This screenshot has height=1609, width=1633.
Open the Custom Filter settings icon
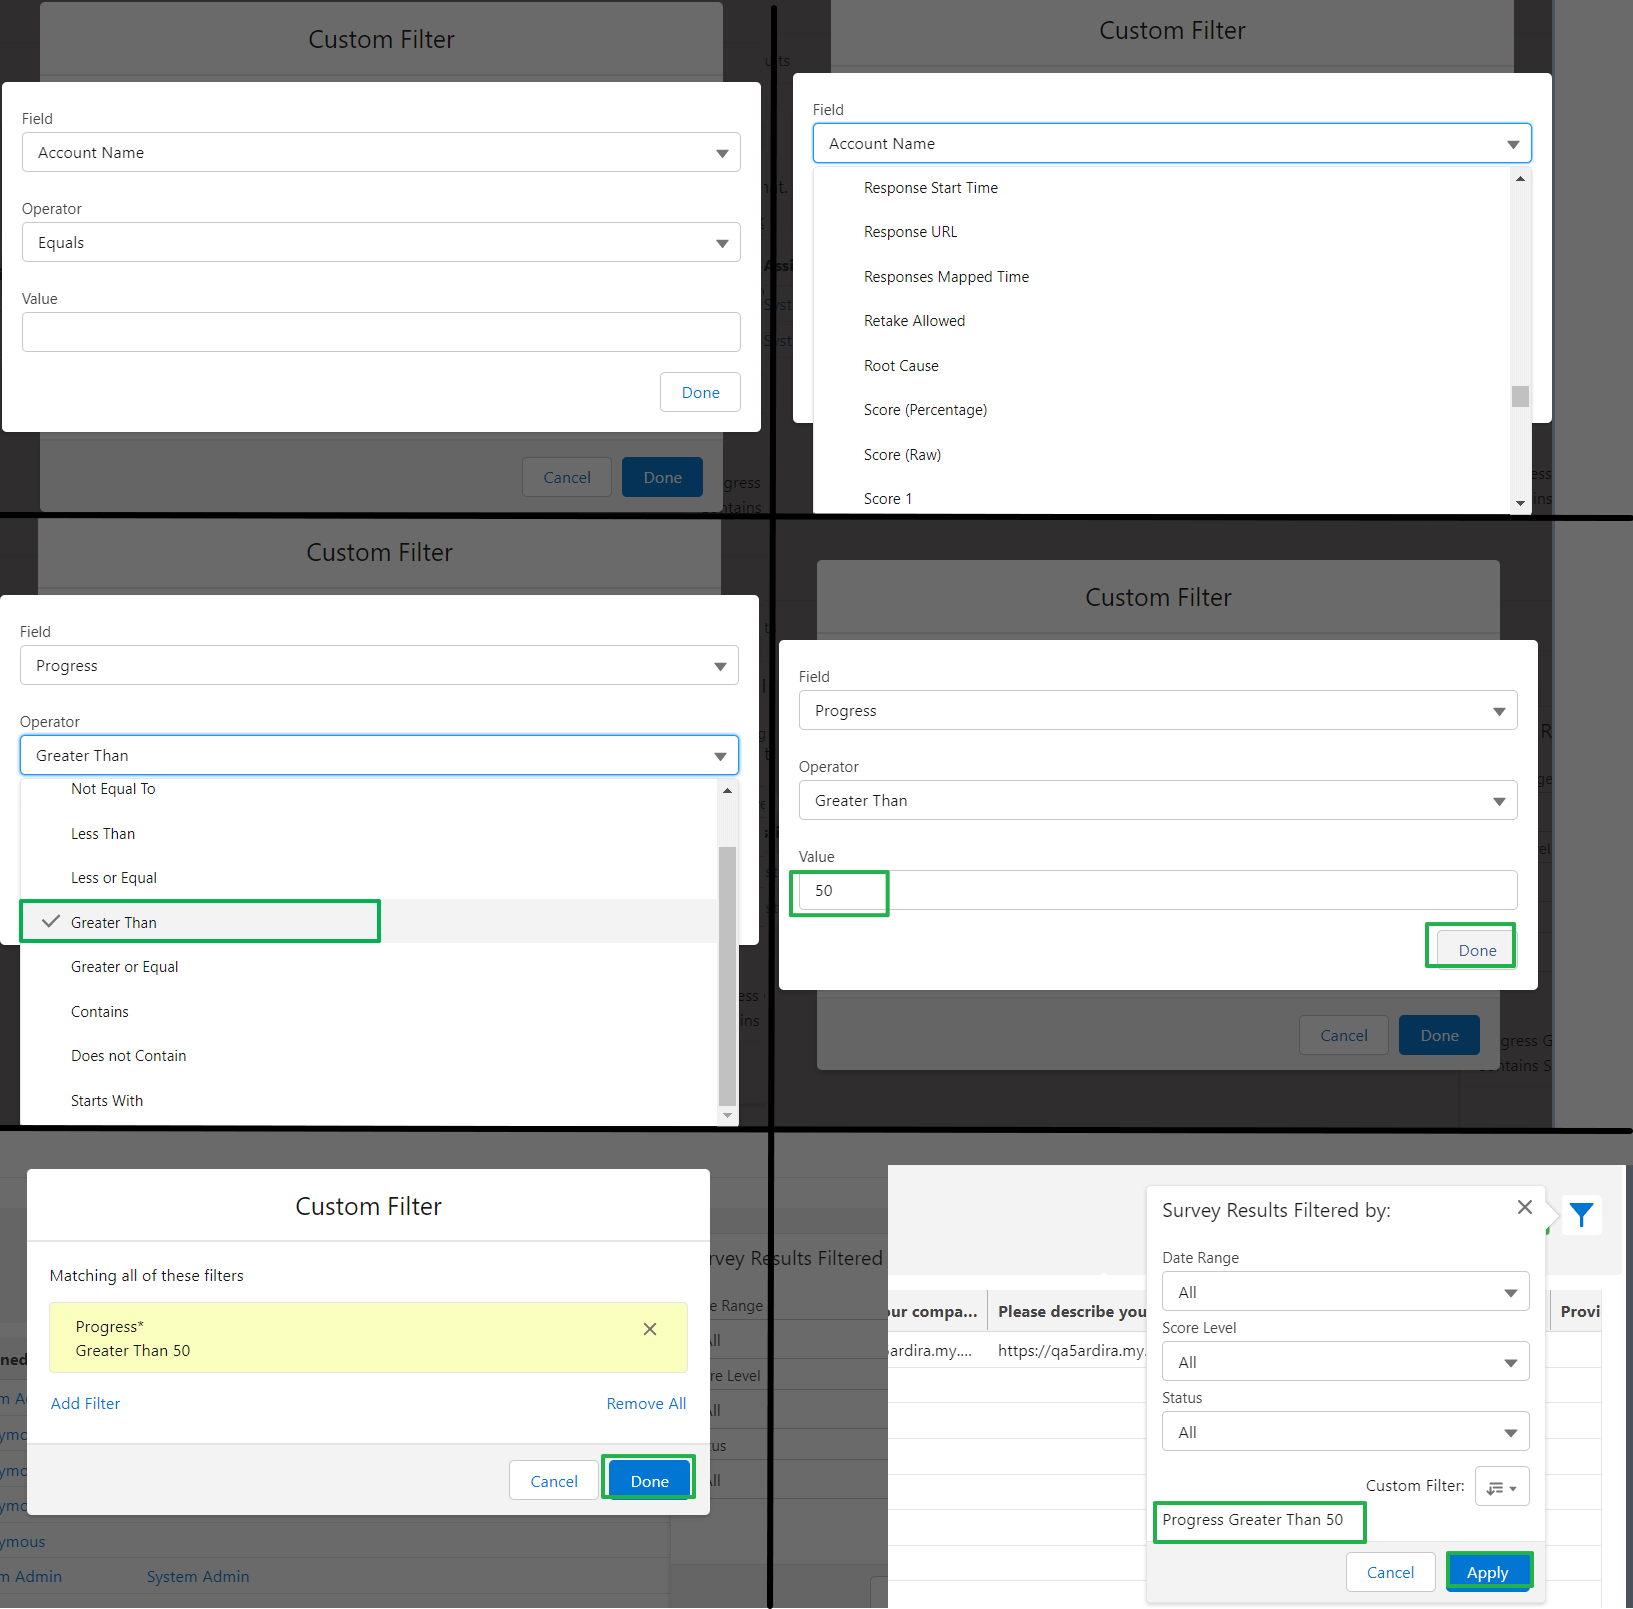click(x=1502, y=1486)
